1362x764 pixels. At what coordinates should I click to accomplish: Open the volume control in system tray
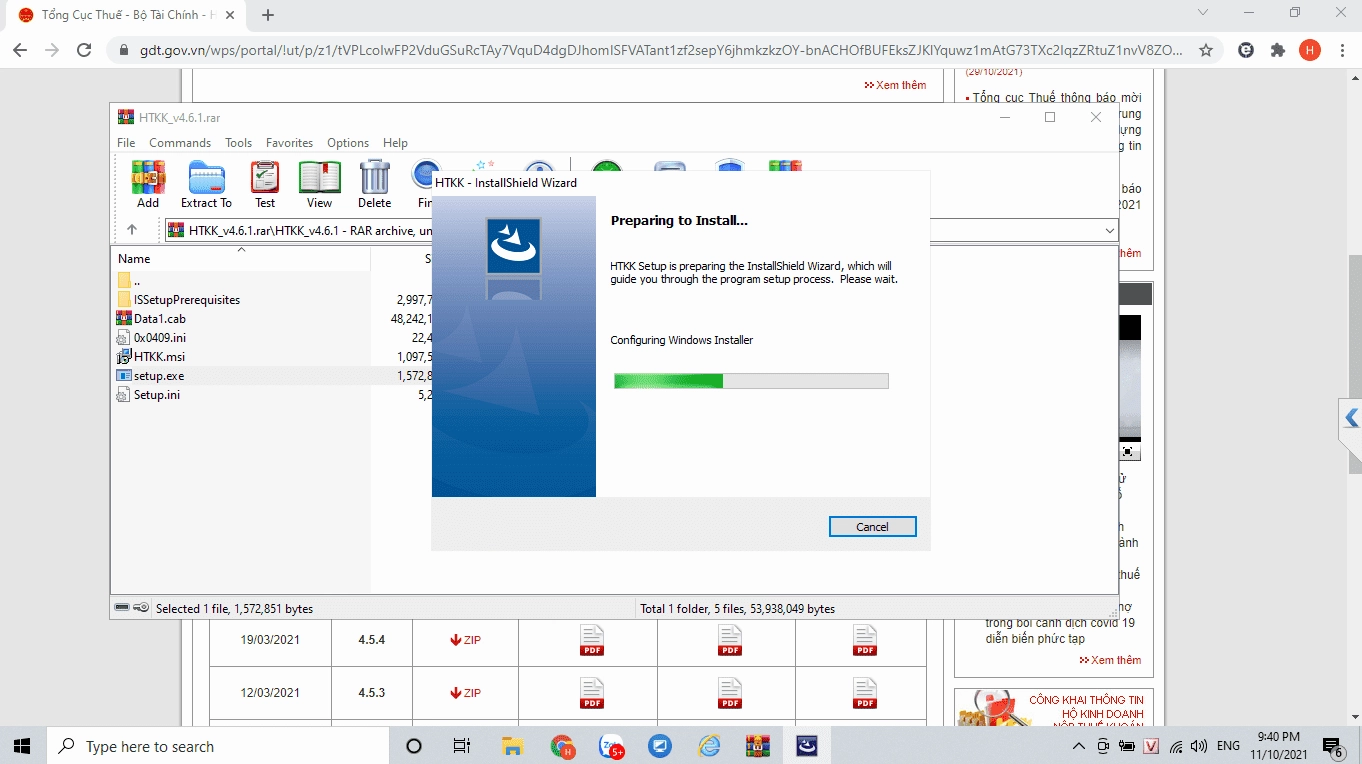click(1198, 746)
